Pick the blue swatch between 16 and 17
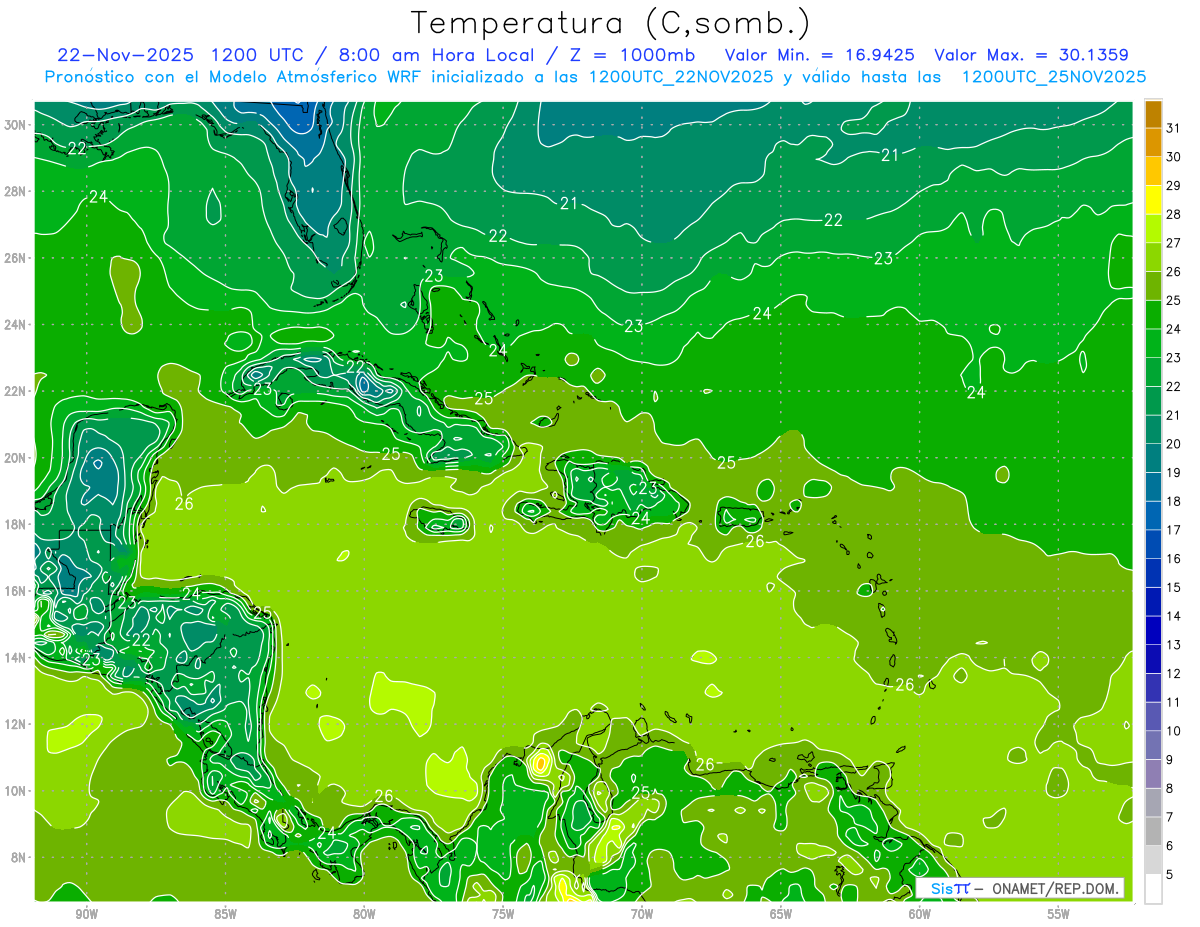The height and width of the screenshot is (927, 1200). pos(1153,544)
